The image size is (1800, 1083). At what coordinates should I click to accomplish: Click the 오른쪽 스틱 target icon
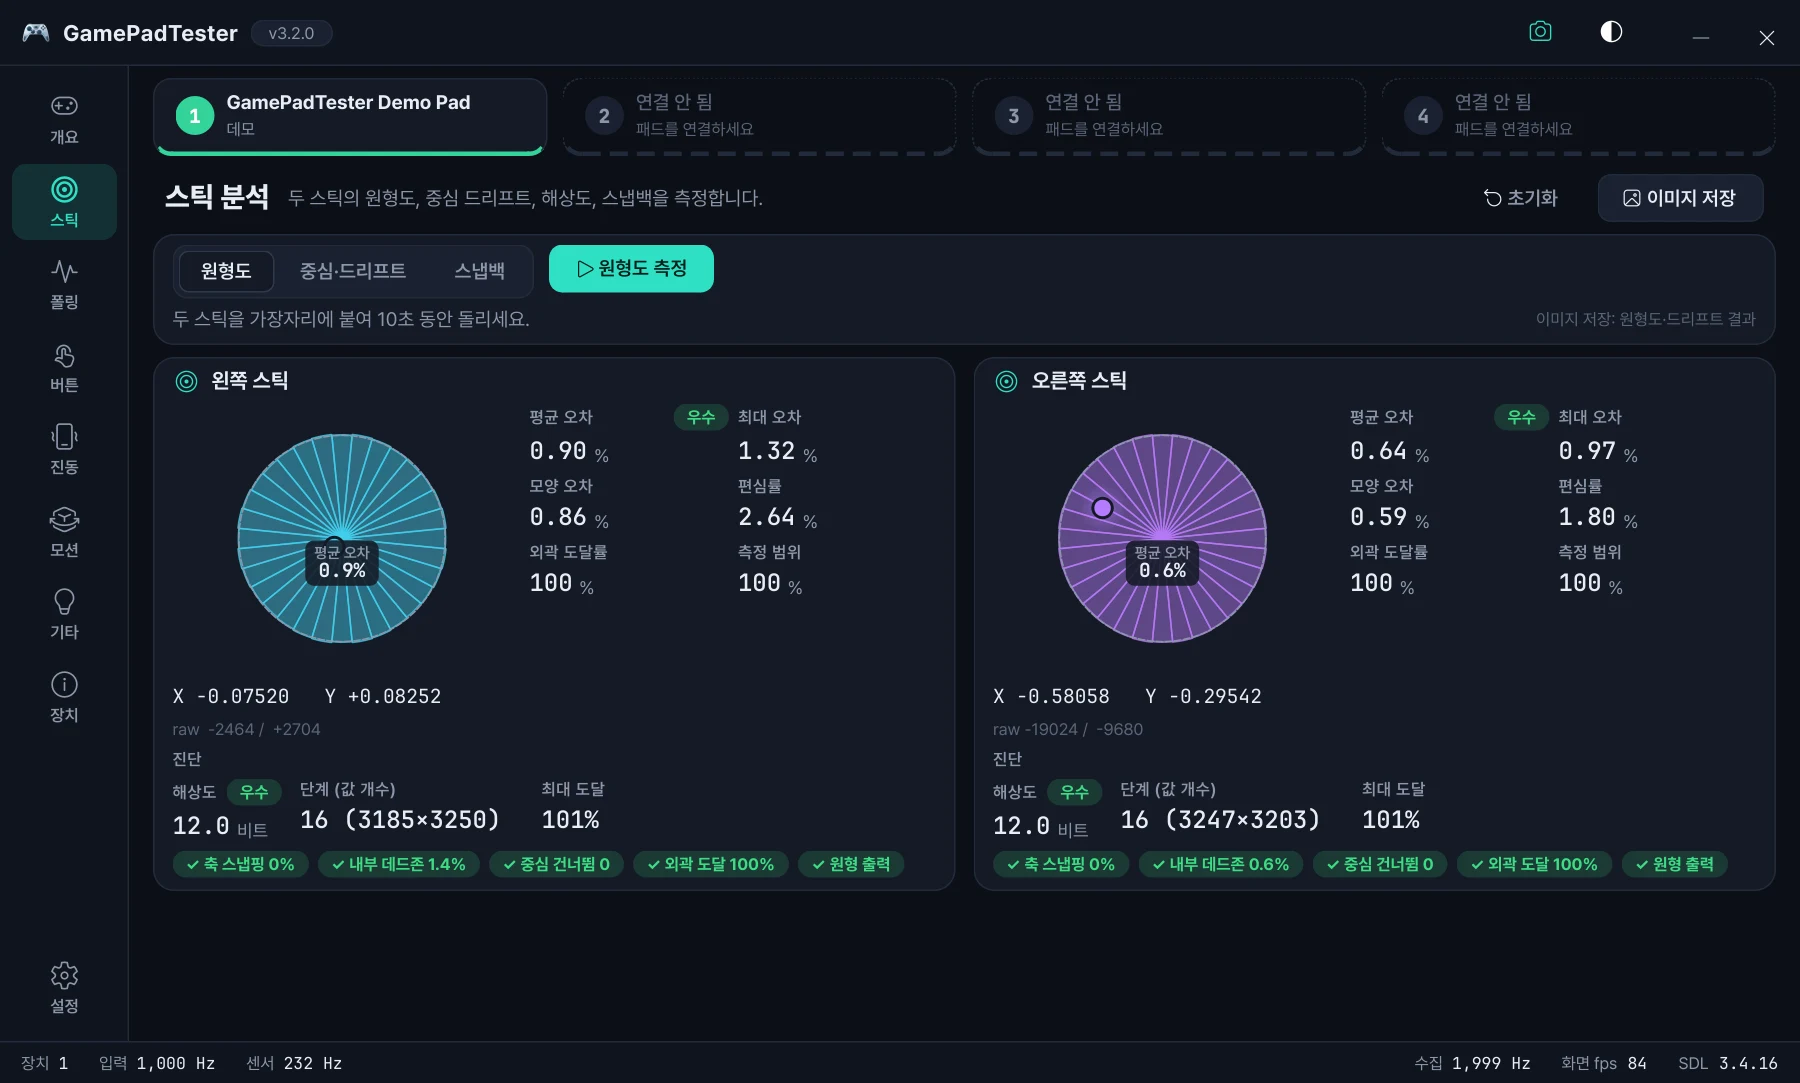pos(1007,381)
